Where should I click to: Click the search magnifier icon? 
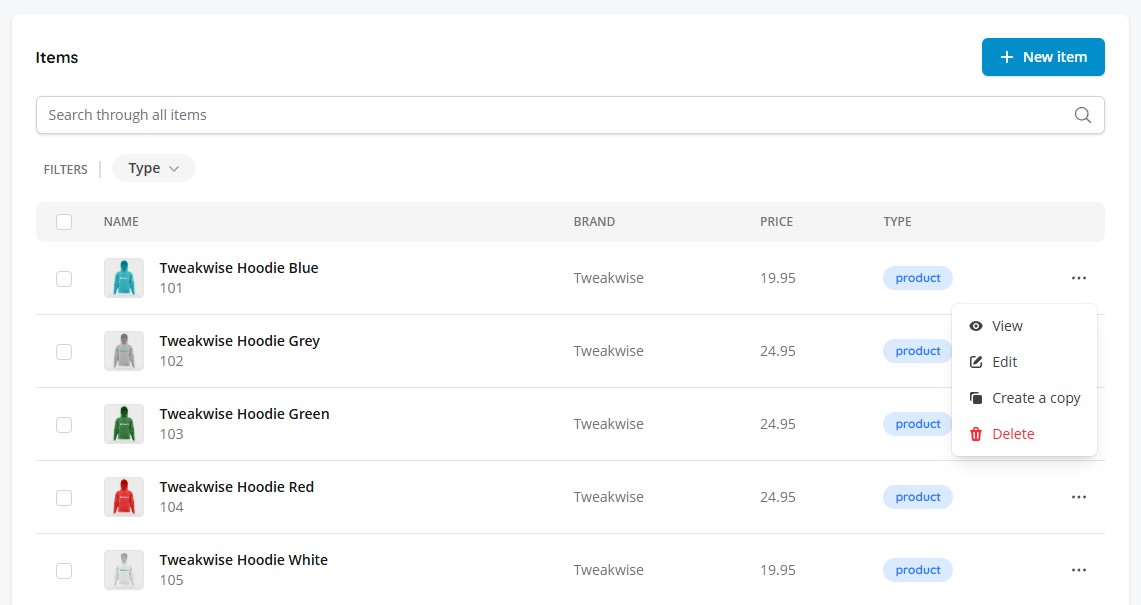pyautogui.click(x=1082, y=115)
